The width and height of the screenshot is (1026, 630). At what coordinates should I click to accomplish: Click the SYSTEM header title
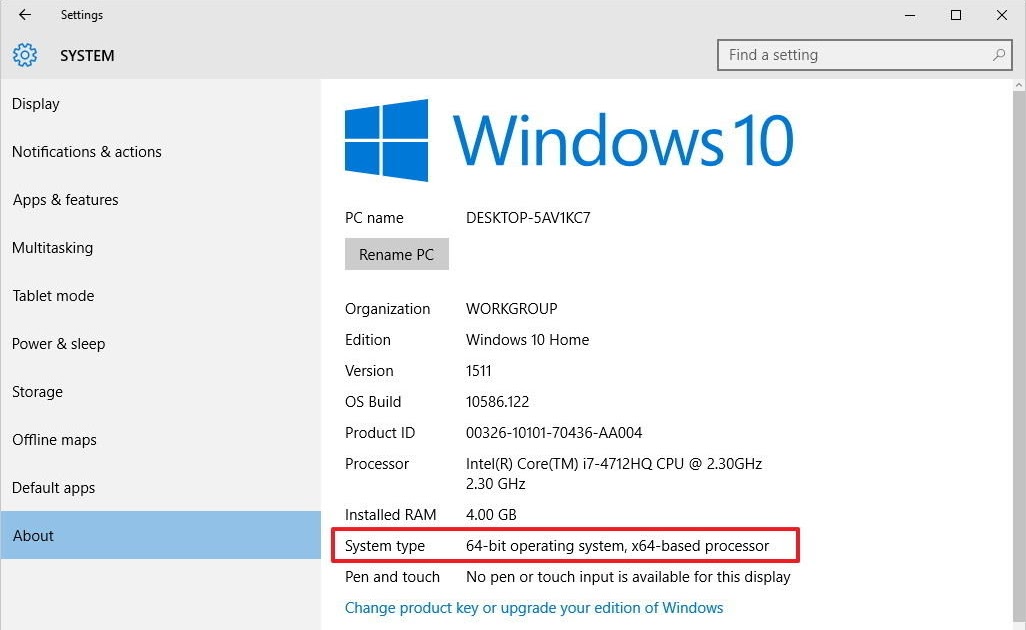click(87, 56)
